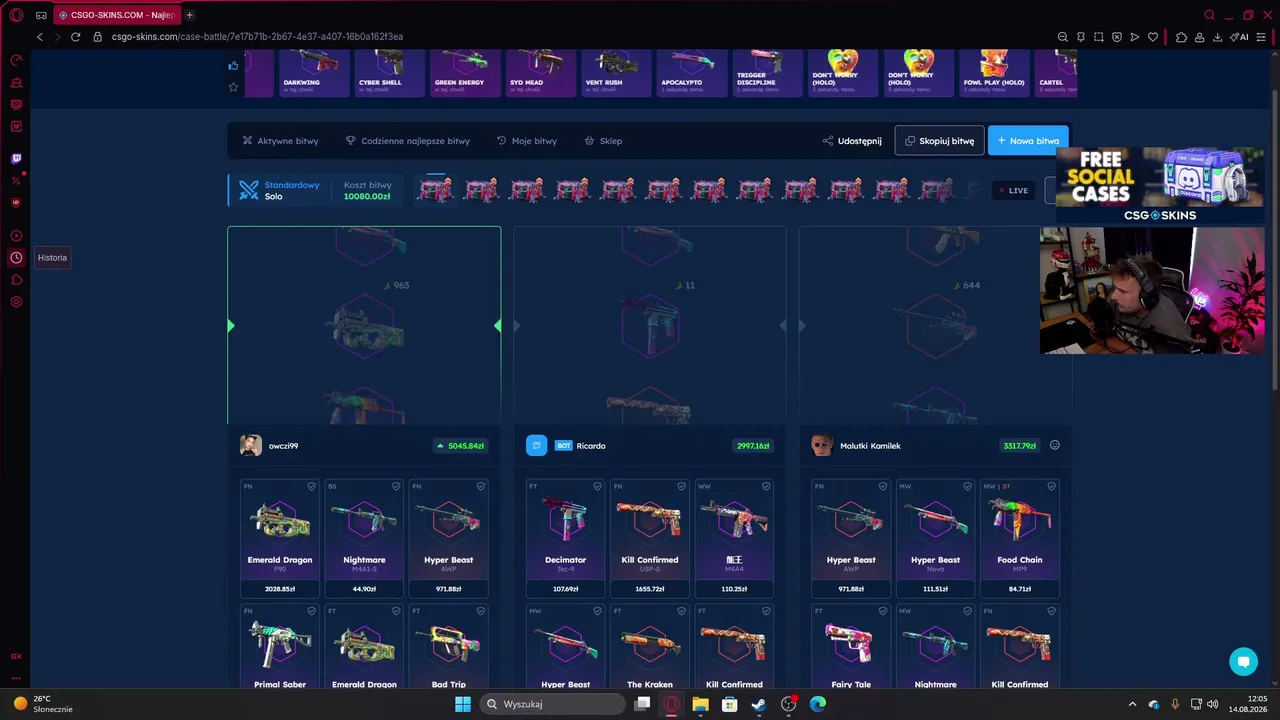Open GX Corner gamepad icon in tab bar
Screen dimensions: 1280x720
41,15
